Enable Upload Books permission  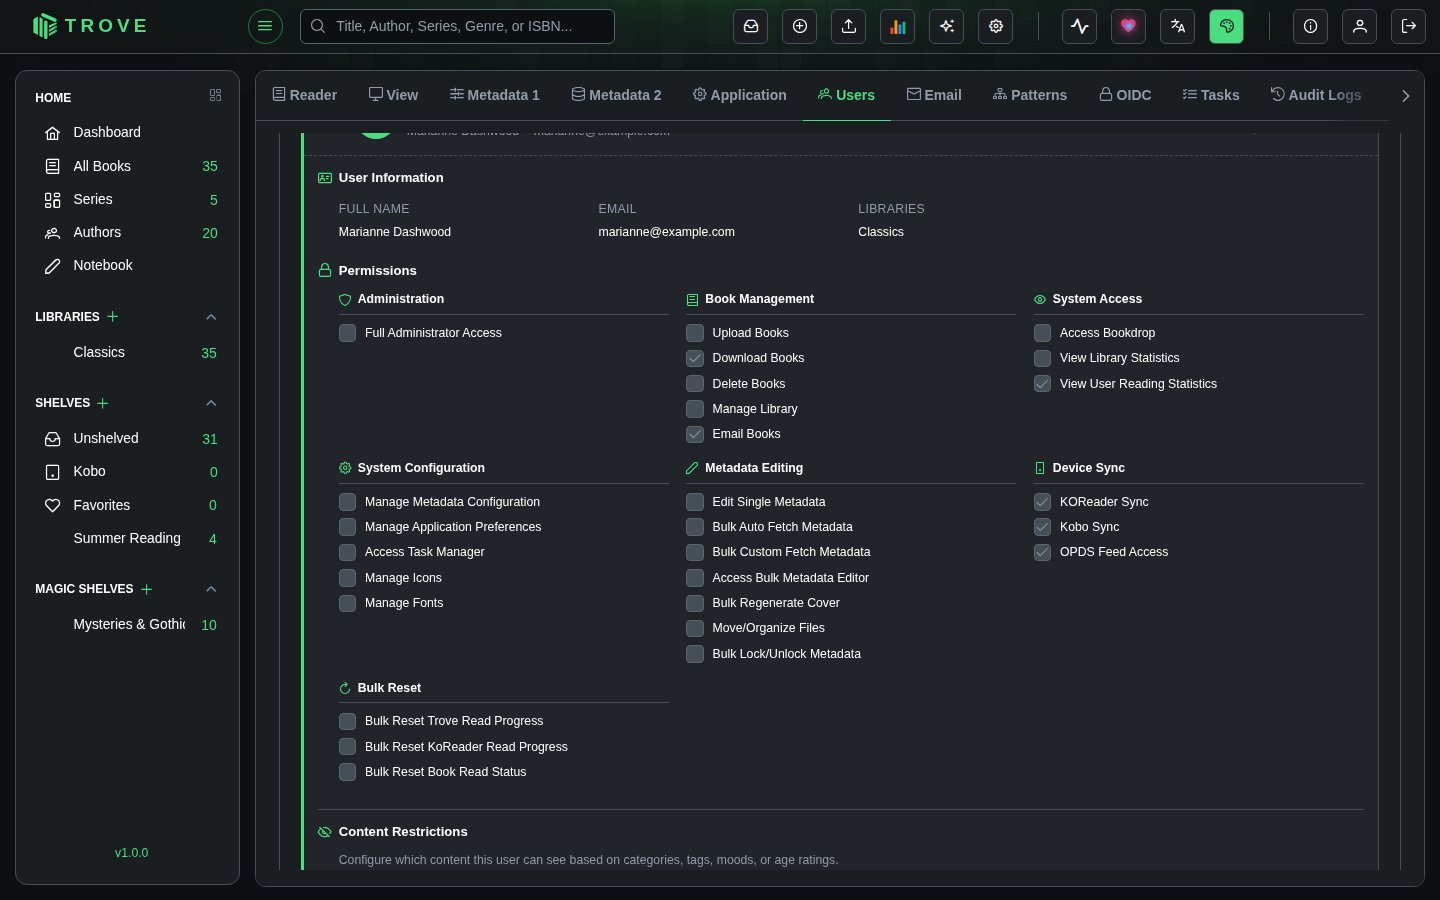[695, 333]
